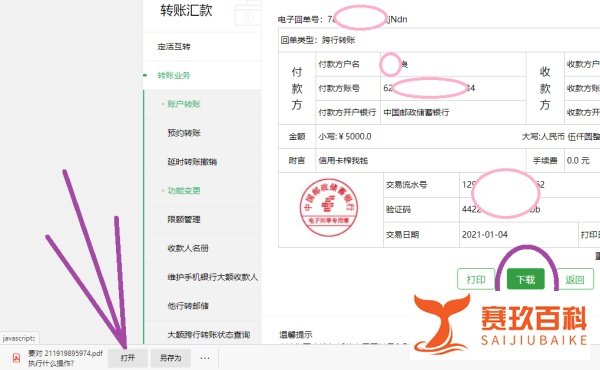Expand 功能变更 submenu group
Viewport: 600px width, 370px height.
[x=184, y=191]
